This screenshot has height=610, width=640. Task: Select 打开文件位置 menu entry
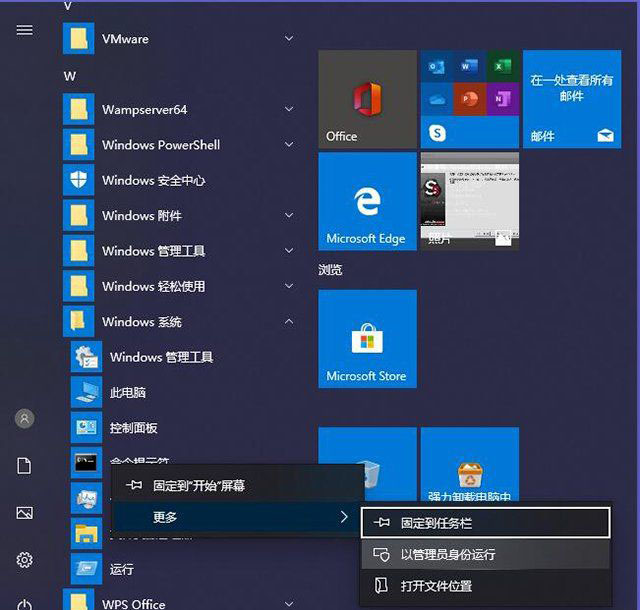tap(485, 586)
